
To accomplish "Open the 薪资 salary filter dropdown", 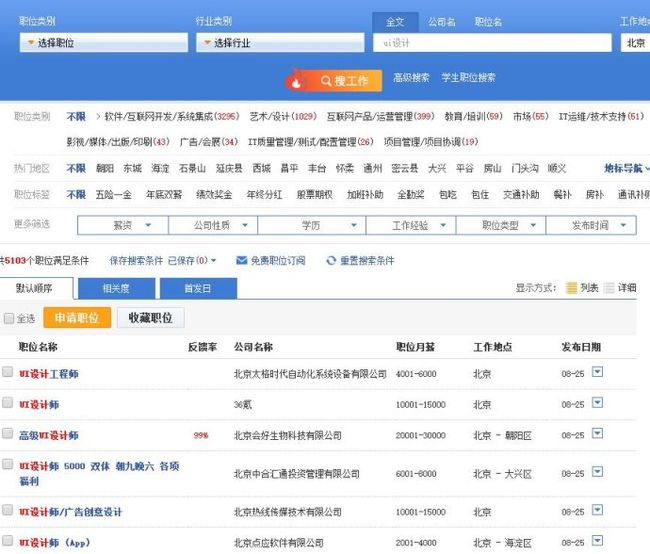I will click(123, 225).
